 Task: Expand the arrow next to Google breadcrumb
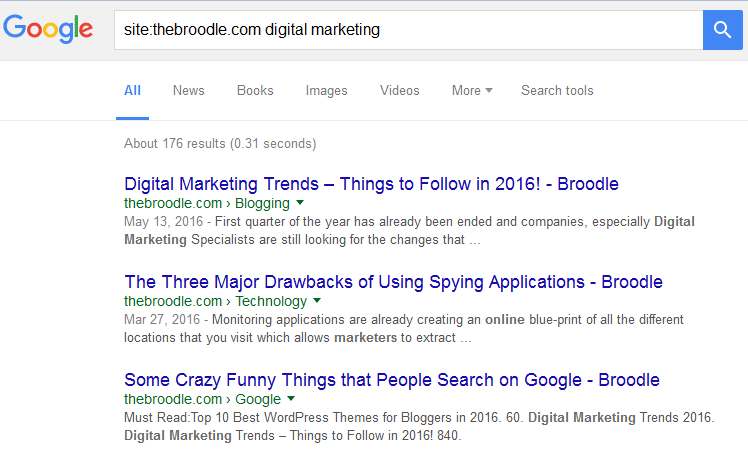[291, 398]
